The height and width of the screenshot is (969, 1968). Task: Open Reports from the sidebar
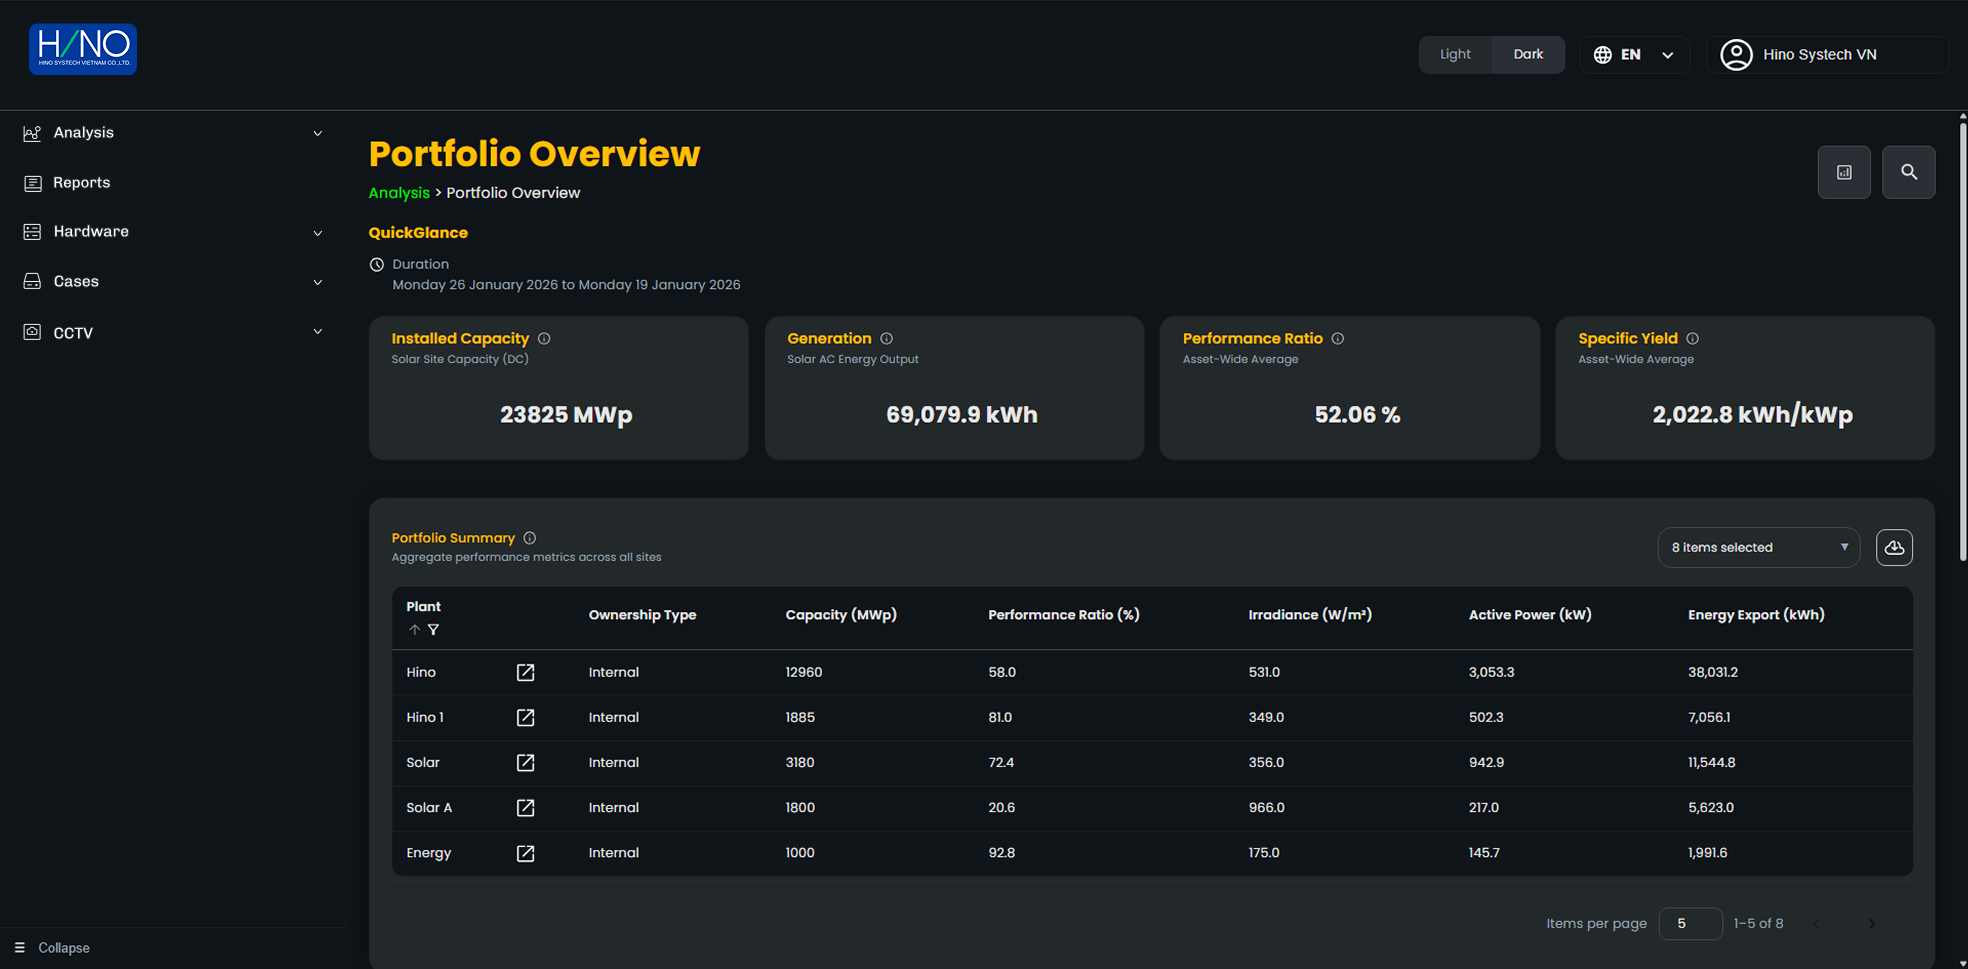pyautogui.click(x=82, y=183)
